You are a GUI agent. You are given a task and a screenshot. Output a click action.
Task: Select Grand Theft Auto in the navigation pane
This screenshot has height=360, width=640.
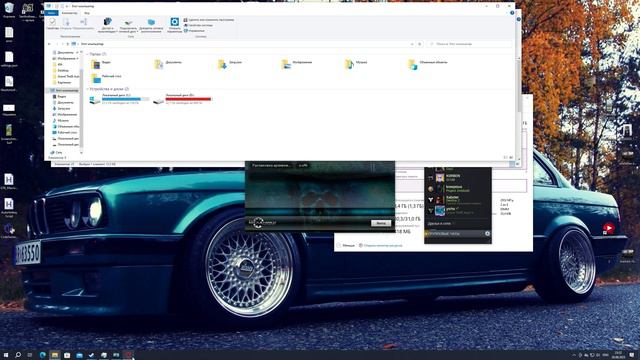point(66,76)
